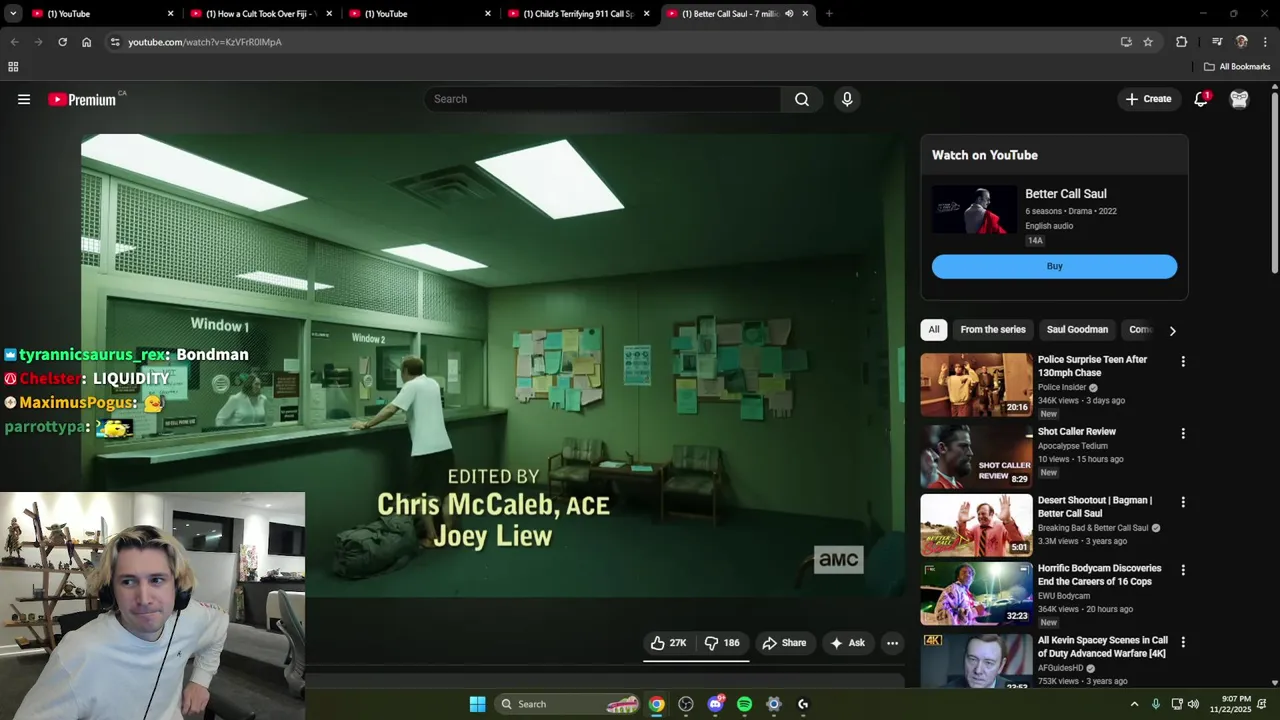Open options for Desert Shootout video
The image size is (1280, 720).
point(1183,502)
